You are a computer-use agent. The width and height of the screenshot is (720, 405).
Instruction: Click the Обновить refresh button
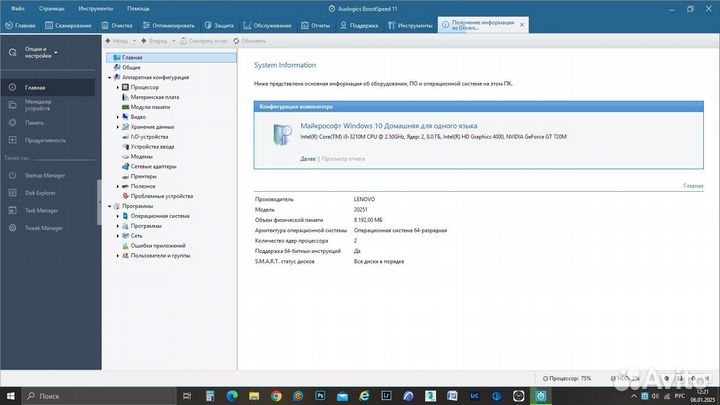[249, 41]
